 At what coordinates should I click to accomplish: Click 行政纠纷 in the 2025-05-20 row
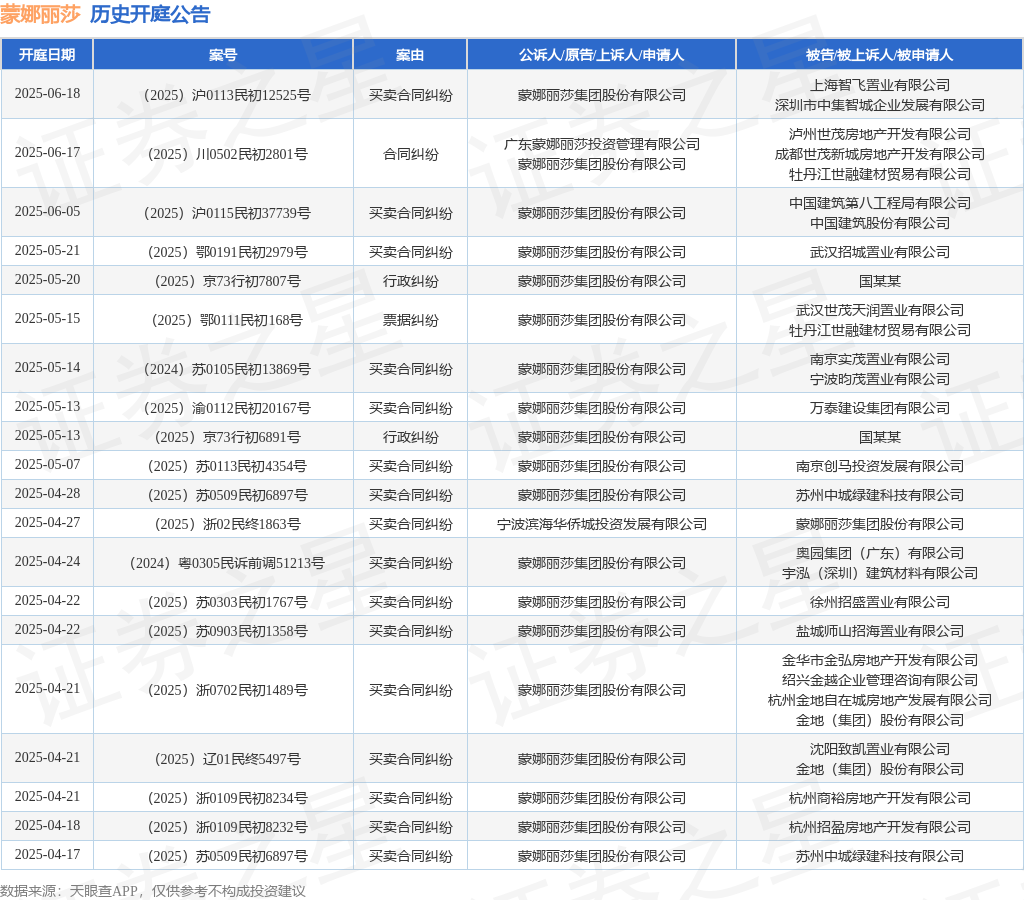tap(410, 281)
